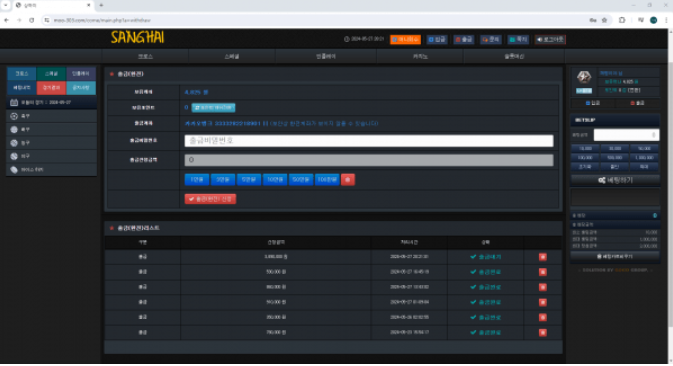Pick 500,000 in the betslip amount grid

pos(615,157)
